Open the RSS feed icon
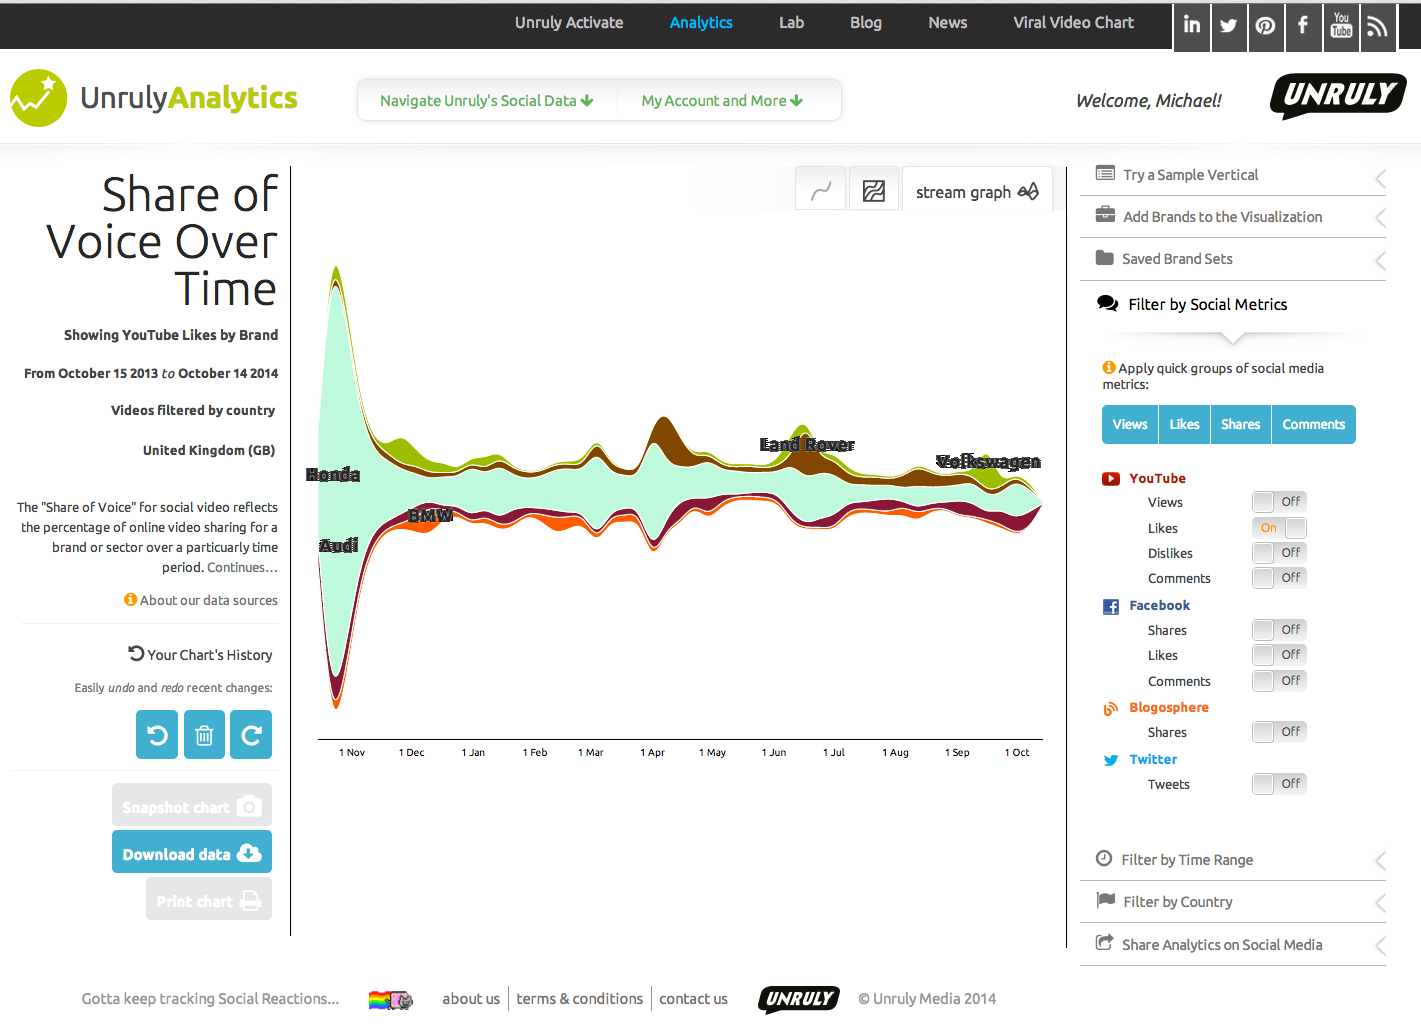 pyautogui.click(x=1378, y=25)
